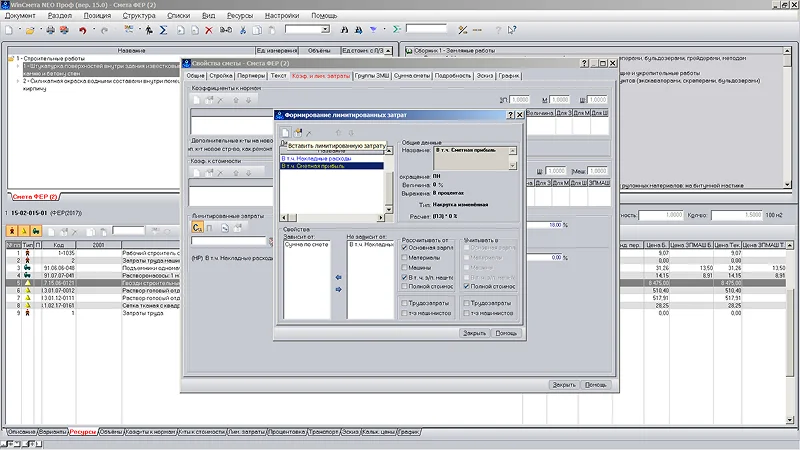Click left blue arrow between dependency lists

click(338, 277)
